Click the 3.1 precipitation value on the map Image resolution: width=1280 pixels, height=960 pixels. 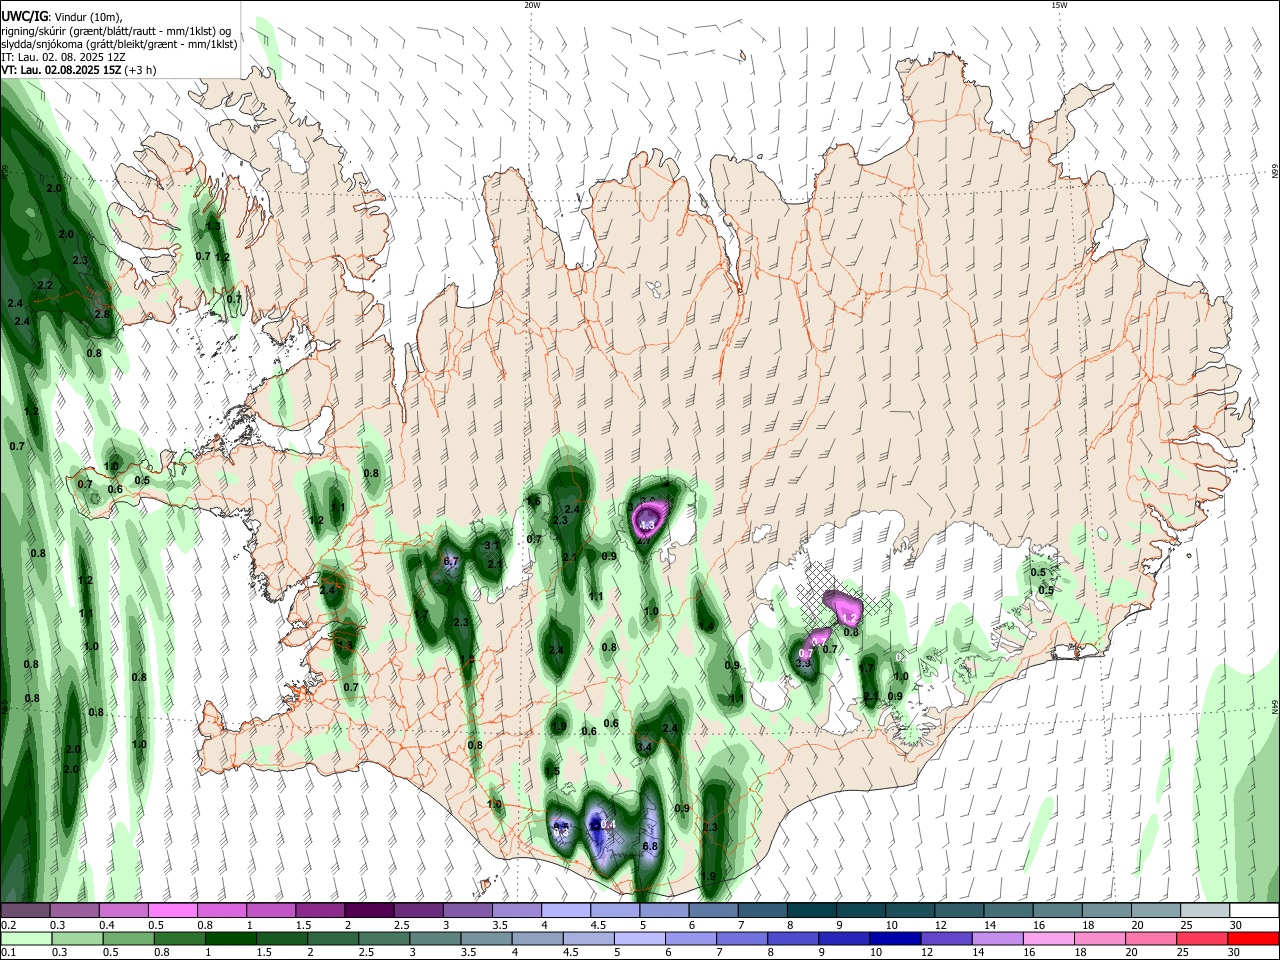pos(492,545)
